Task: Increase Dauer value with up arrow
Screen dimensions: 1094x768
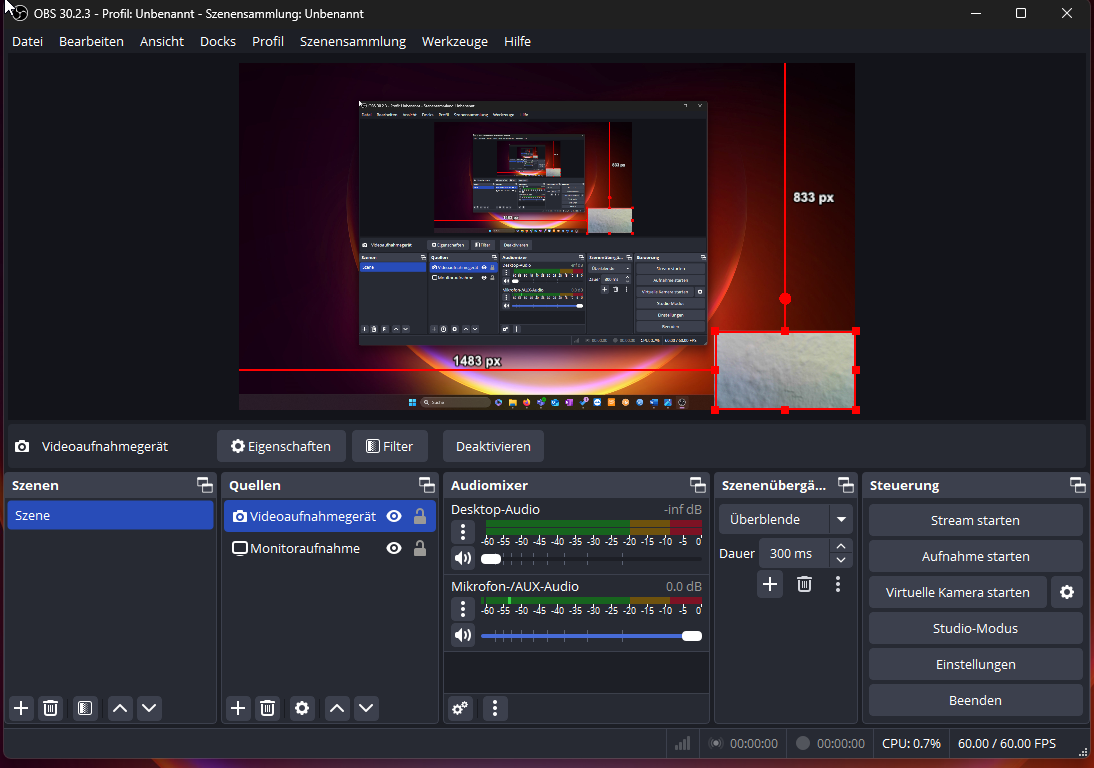Action: (841, 546)
